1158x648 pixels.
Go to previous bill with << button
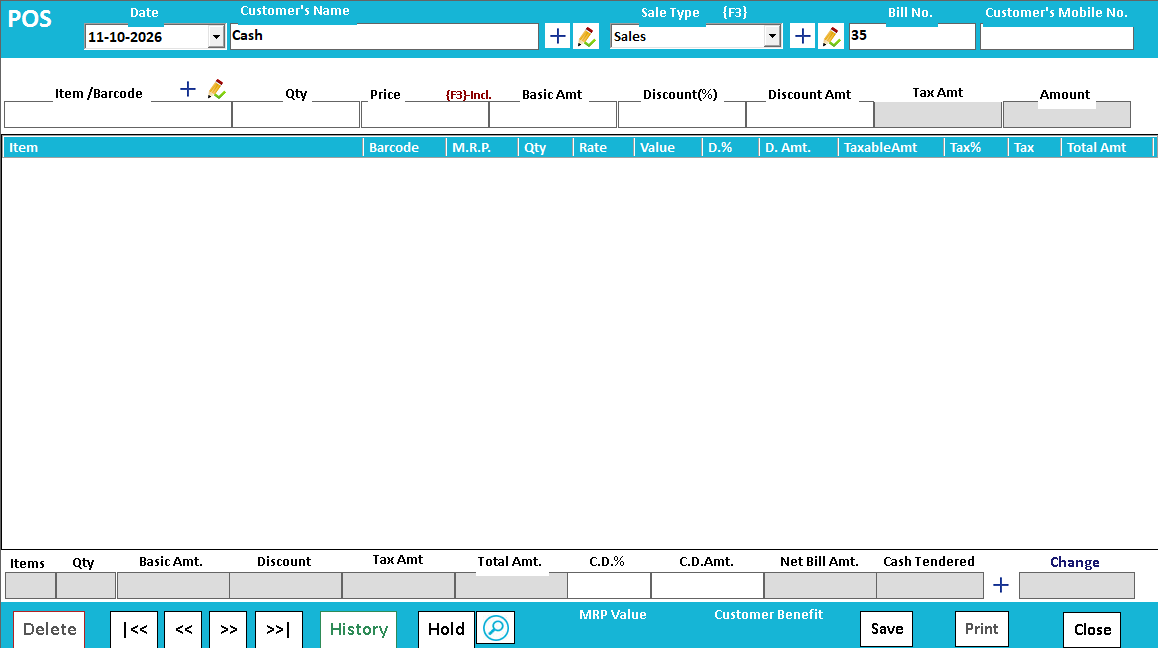pyautogui.click(x=183, y=630)
